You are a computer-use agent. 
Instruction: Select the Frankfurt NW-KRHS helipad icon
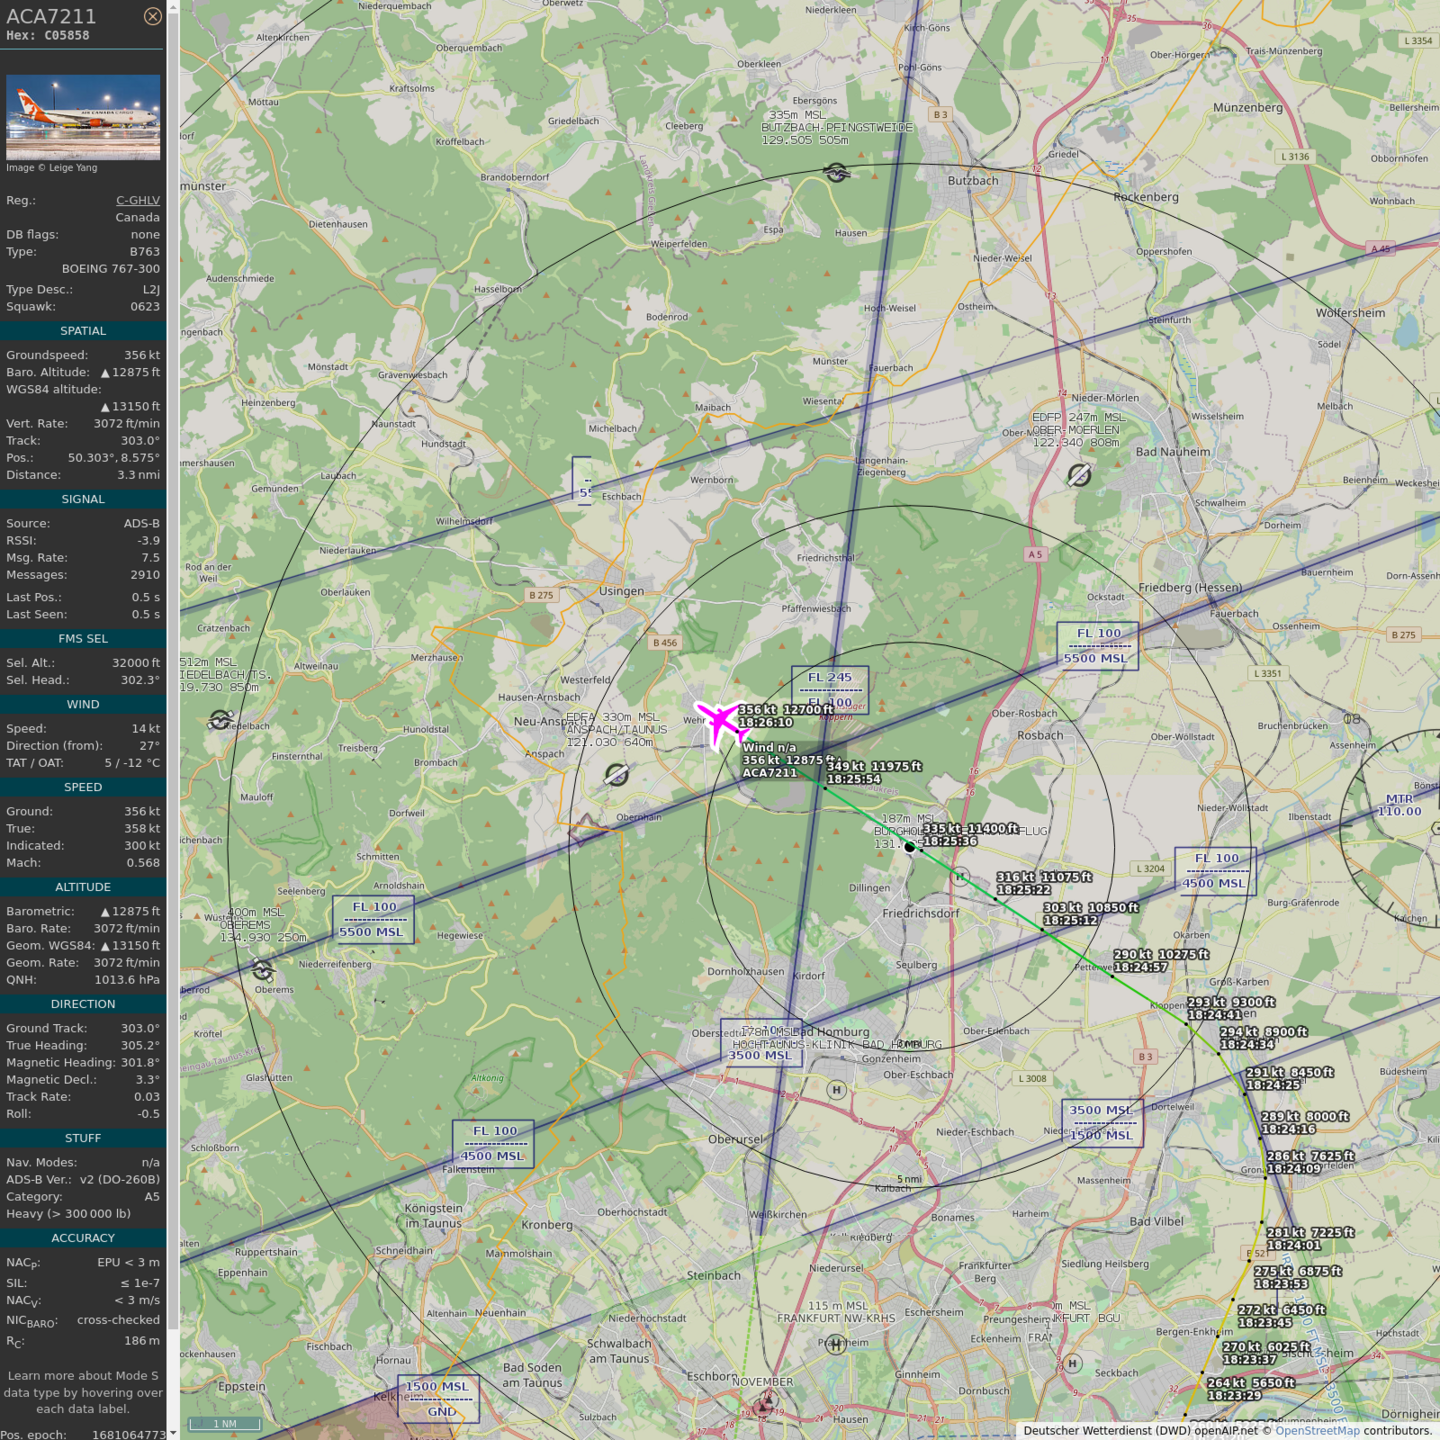tap(835, 1345)
